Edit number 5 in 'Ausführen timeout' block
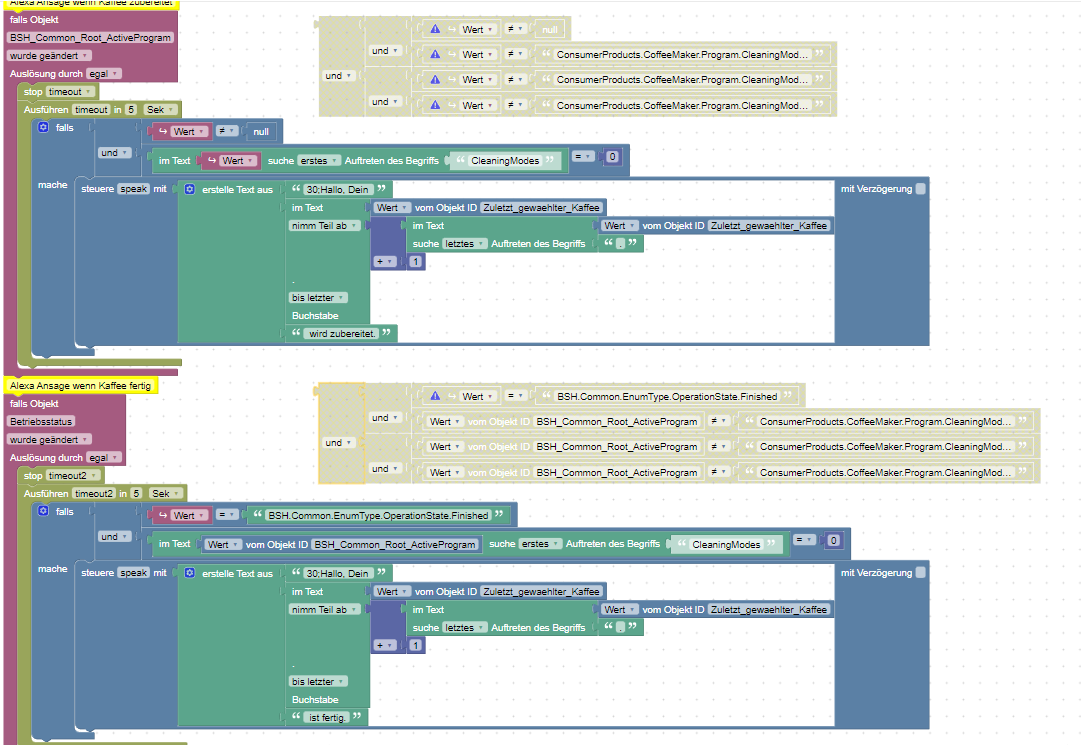This screenshot has height=745, width=1081. [130, 110]
